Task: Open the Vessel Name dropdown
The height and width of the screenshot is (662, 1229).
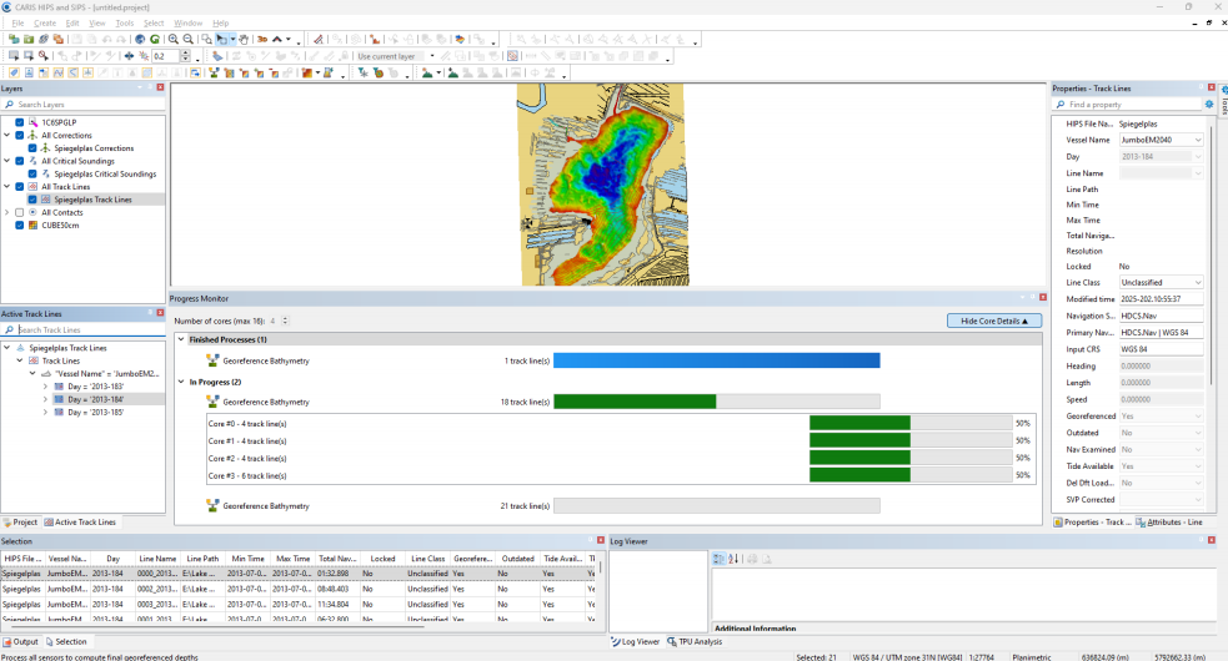Action: (1198, 140)
